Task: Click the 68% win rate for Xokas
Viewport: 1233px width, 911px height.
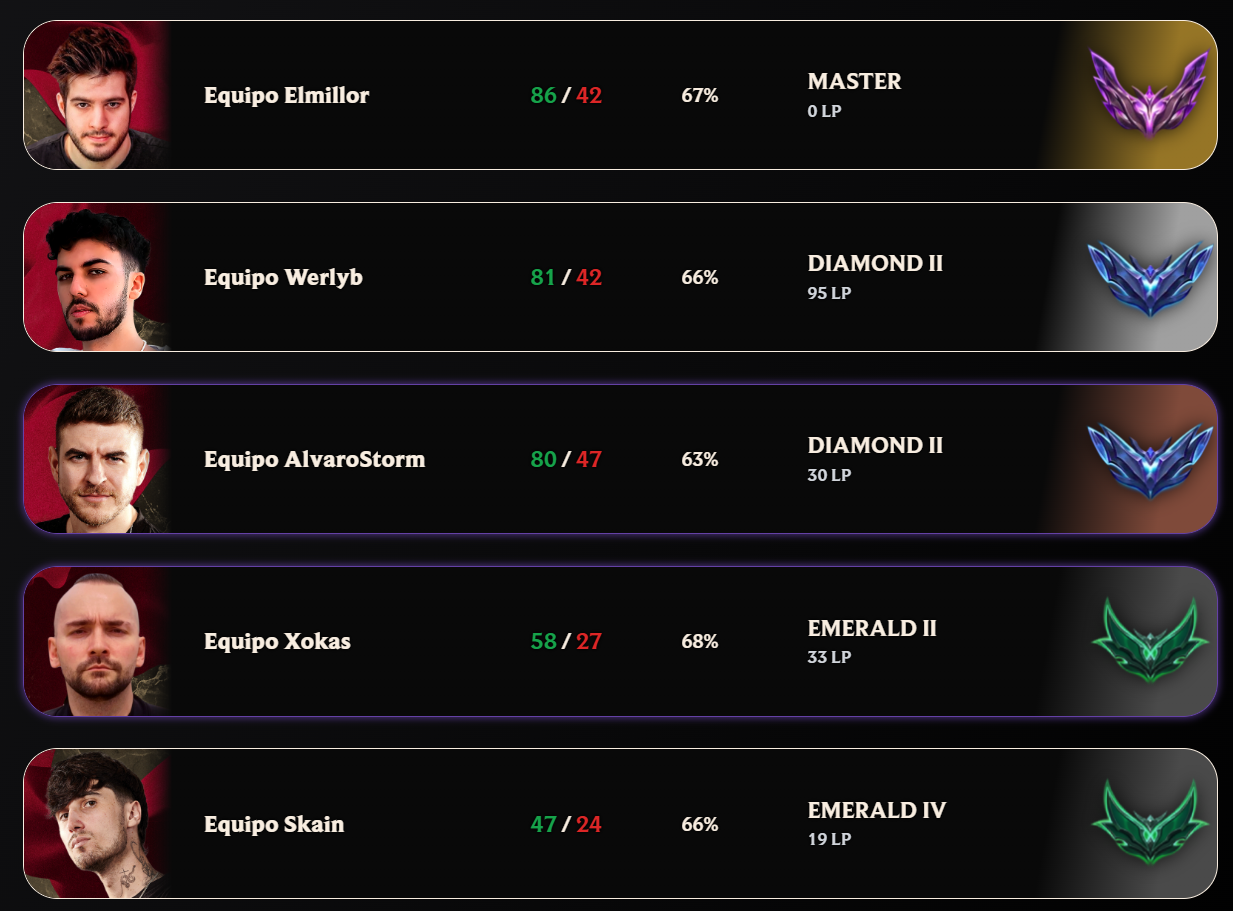Action: pos(700,642)
